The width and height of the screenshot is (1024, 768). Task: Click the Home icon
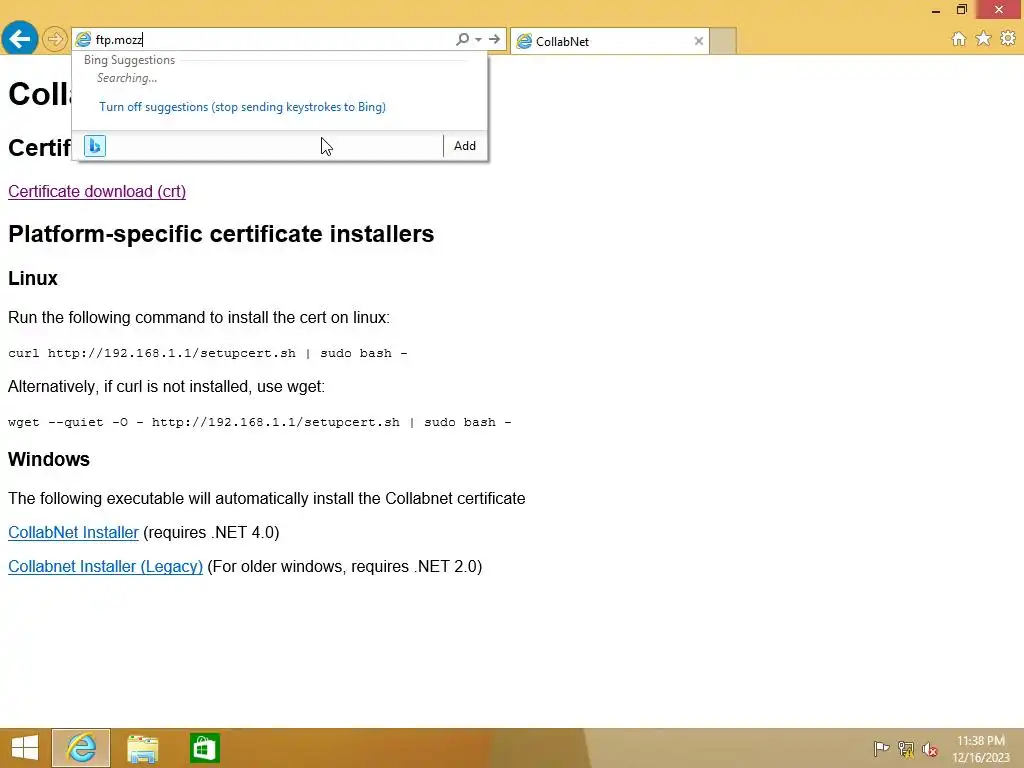[959, 39]
